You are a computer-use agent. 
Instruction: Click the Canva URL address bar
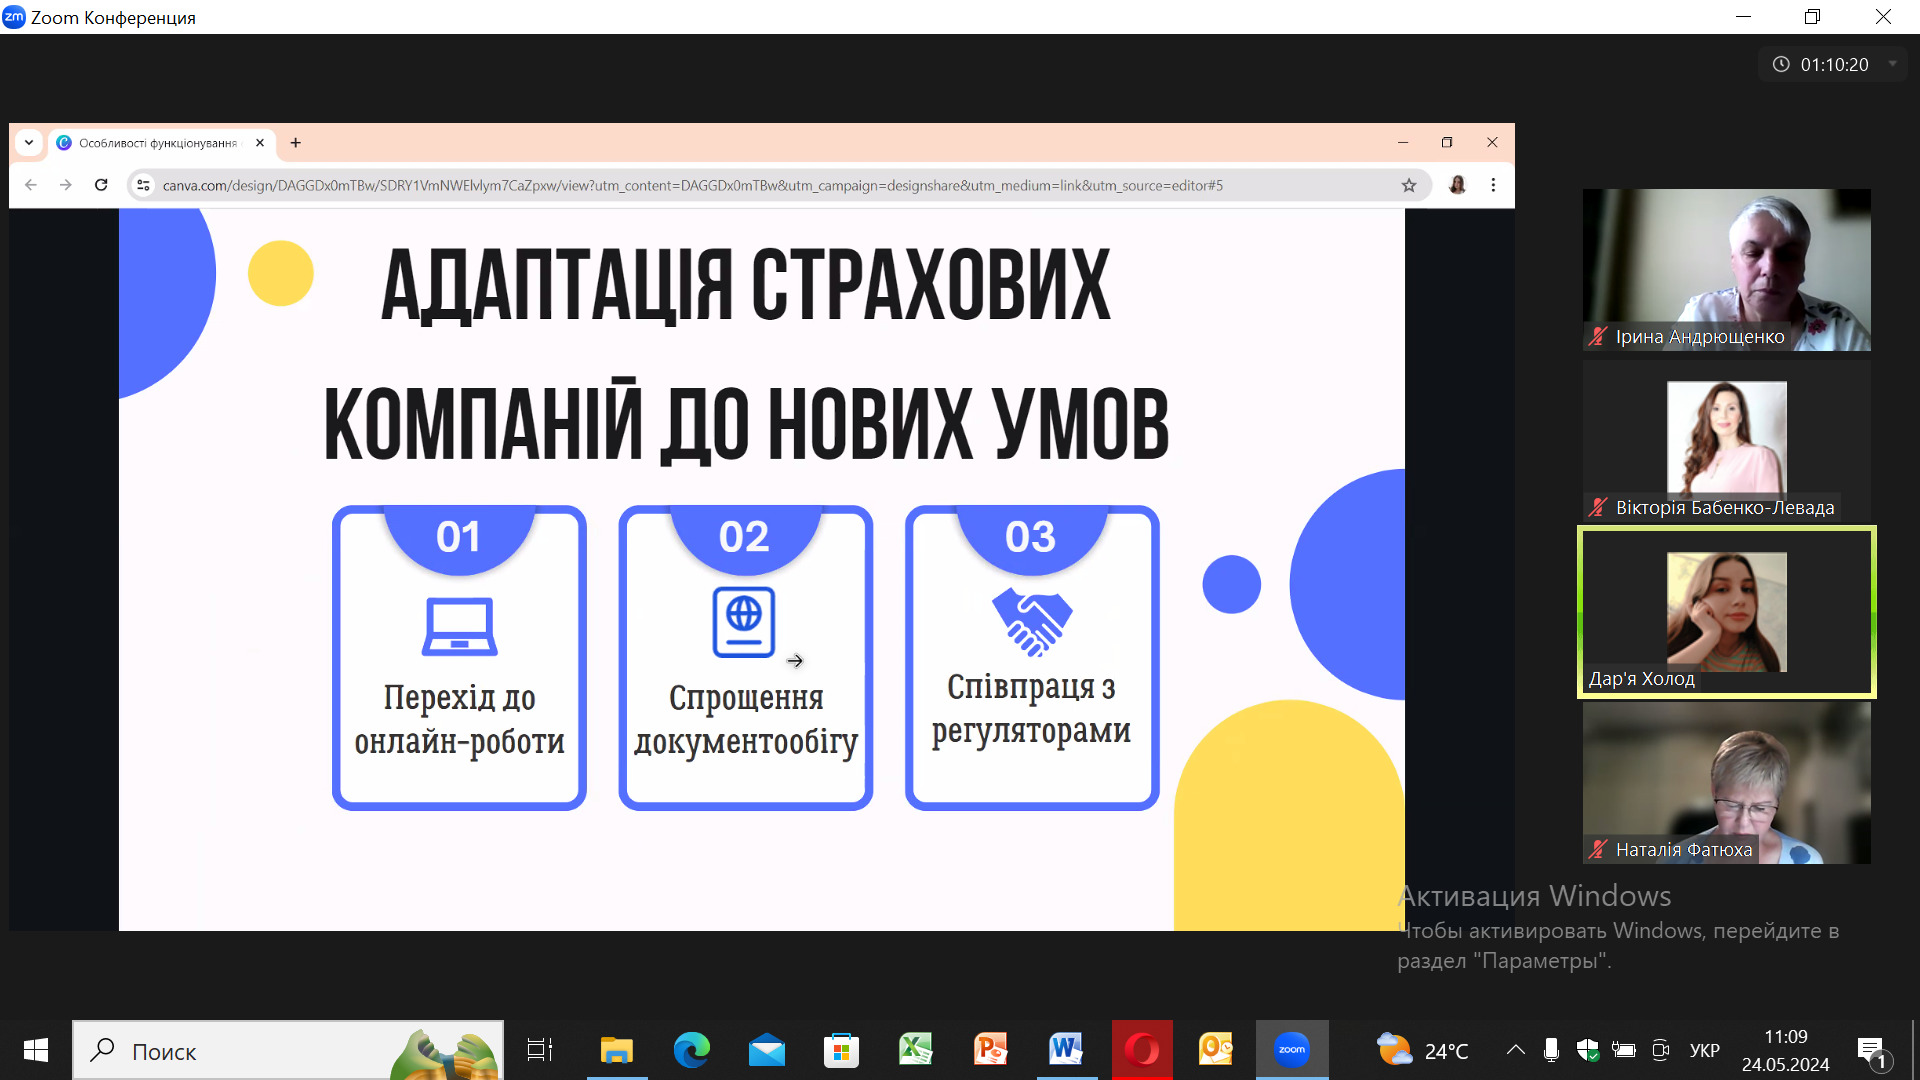click(692, 185)
